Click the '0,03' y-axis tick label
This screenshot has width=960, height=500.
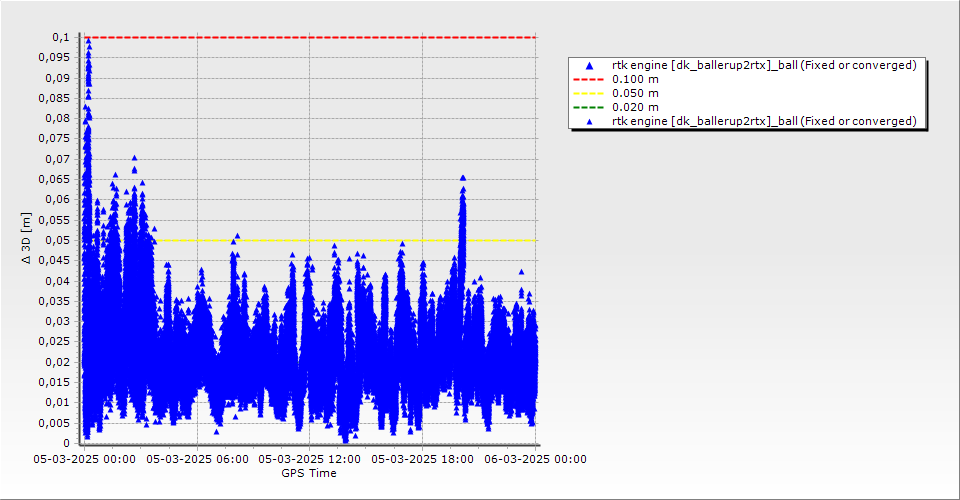point(58,321)
